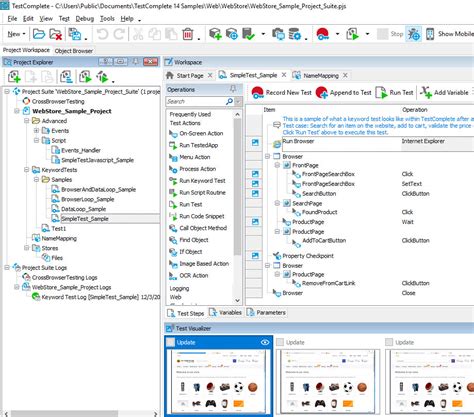
Task: Switch to the NameMapping editor tab
Action: pyautogui.click(x=321, y=76)
